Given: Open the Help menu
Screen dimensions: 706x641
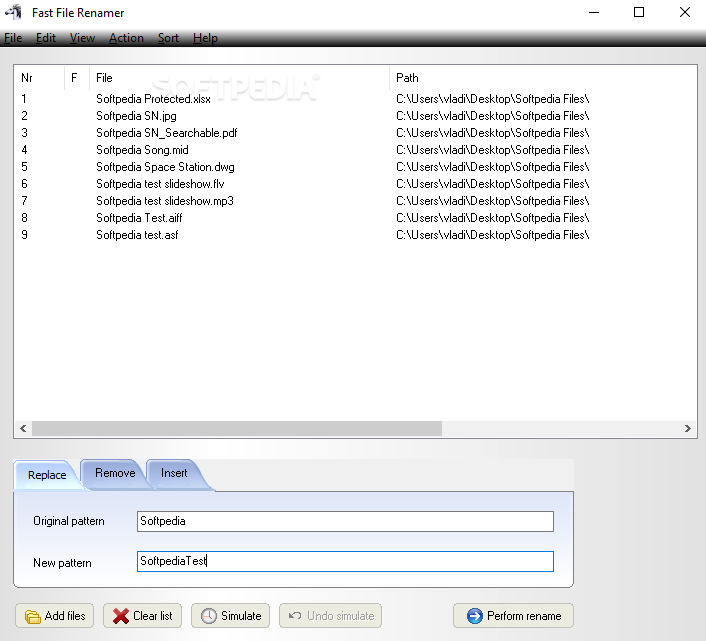Looking at the screenshot, I should pos(205,38).
